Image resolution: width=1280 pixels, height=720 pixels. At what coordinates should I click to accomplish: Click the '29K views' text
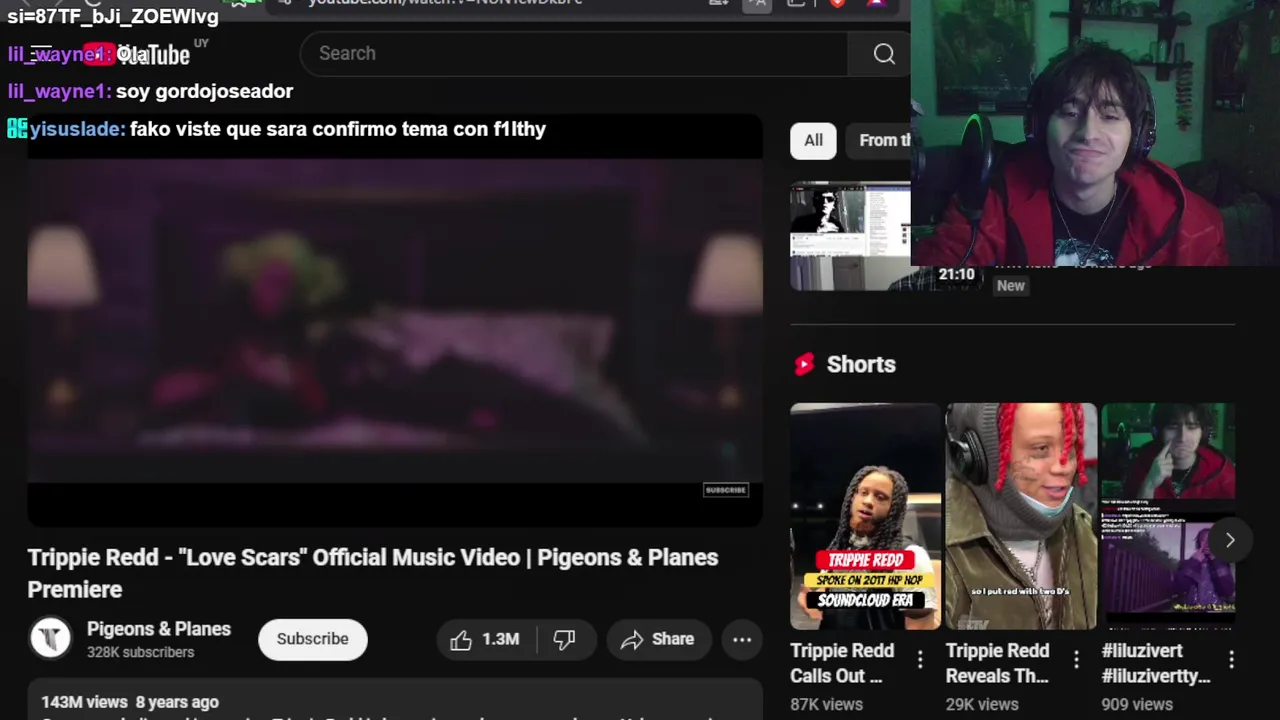point(982,704)
